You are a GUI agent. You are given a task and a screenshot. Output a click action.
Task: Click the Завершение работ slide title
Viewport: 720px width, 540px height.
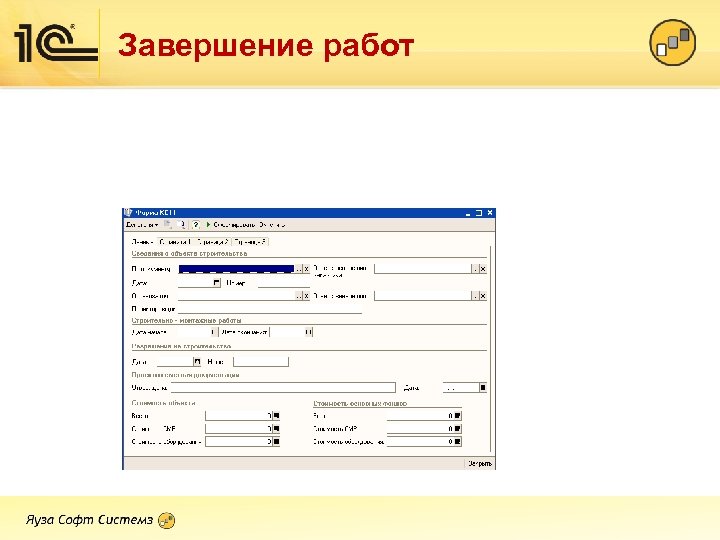pyautogui.click(x=266, y=45)
